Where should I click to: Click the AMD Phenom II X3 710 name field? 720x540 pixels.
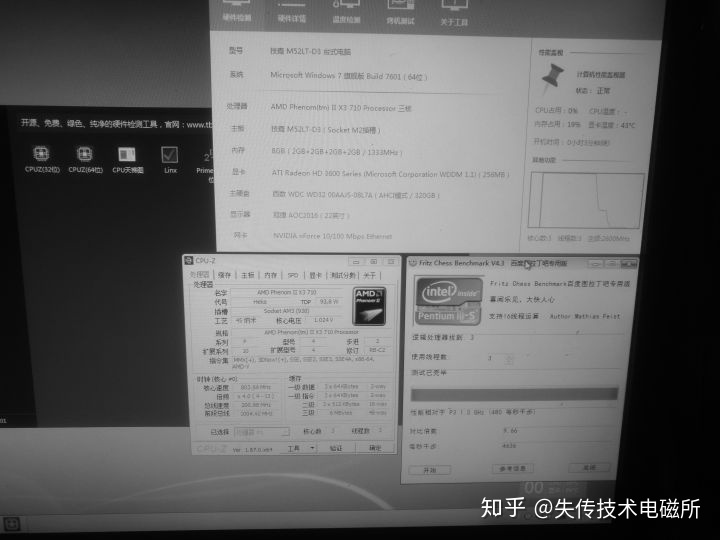287,292
